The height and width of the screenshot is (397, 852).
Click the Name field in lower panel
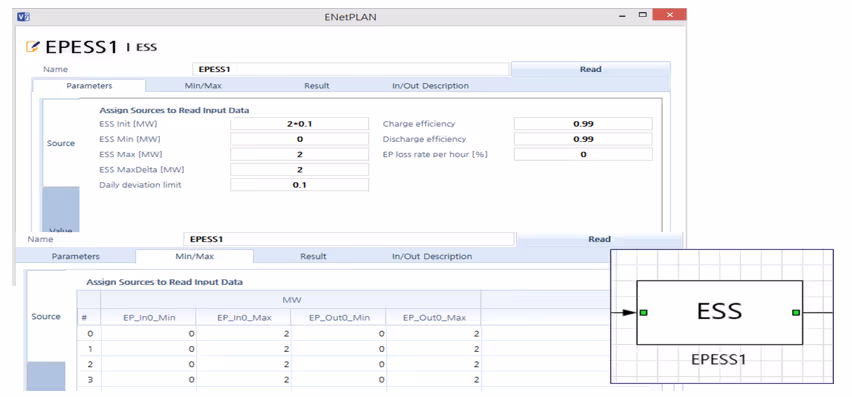pyautogui.click(x=348, y=239)
